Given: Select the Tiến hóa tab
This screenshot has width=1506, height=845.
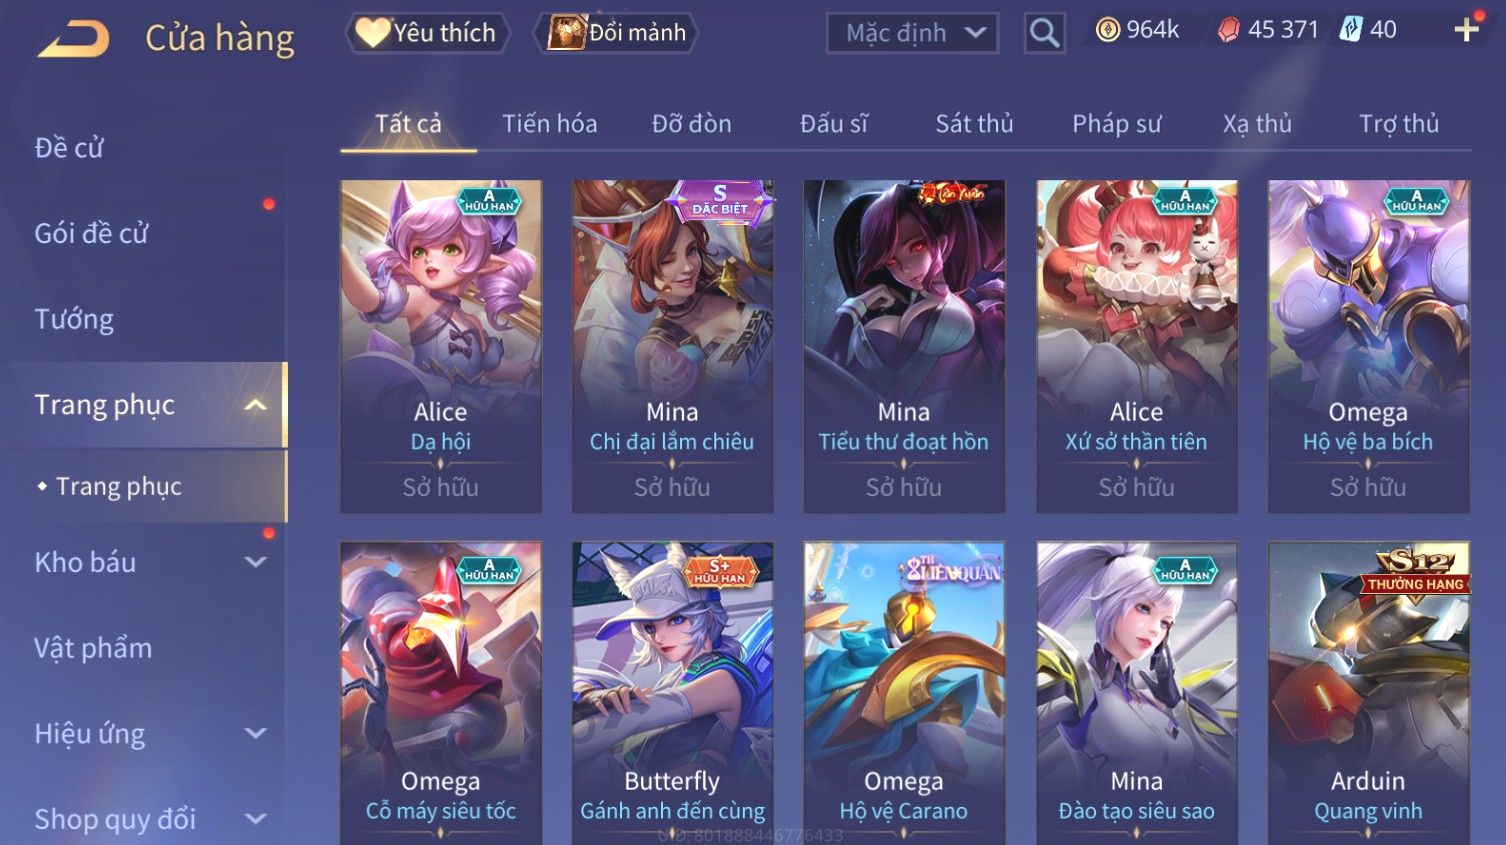Looking at the screenshot, I should 549,124.
